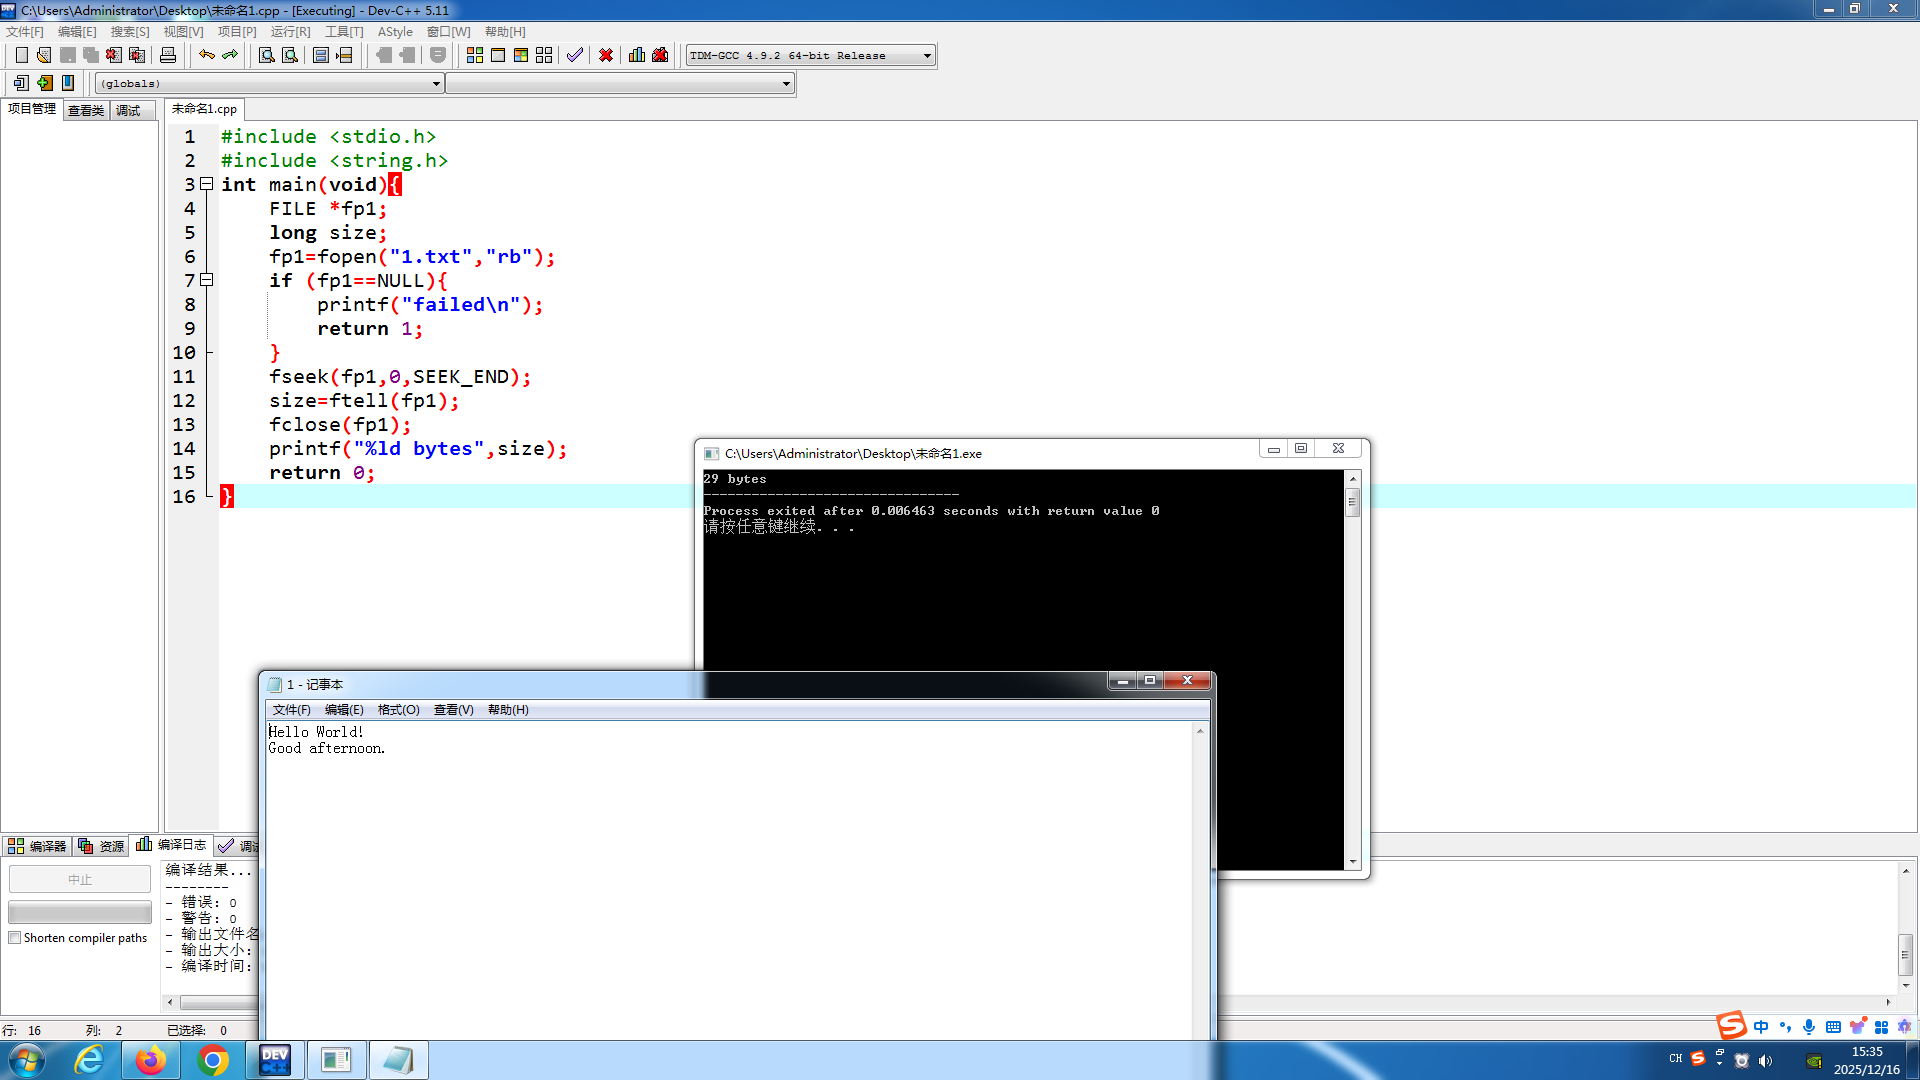
Task: Expand the (globals) scope dropdown
Action: (436, 84)
